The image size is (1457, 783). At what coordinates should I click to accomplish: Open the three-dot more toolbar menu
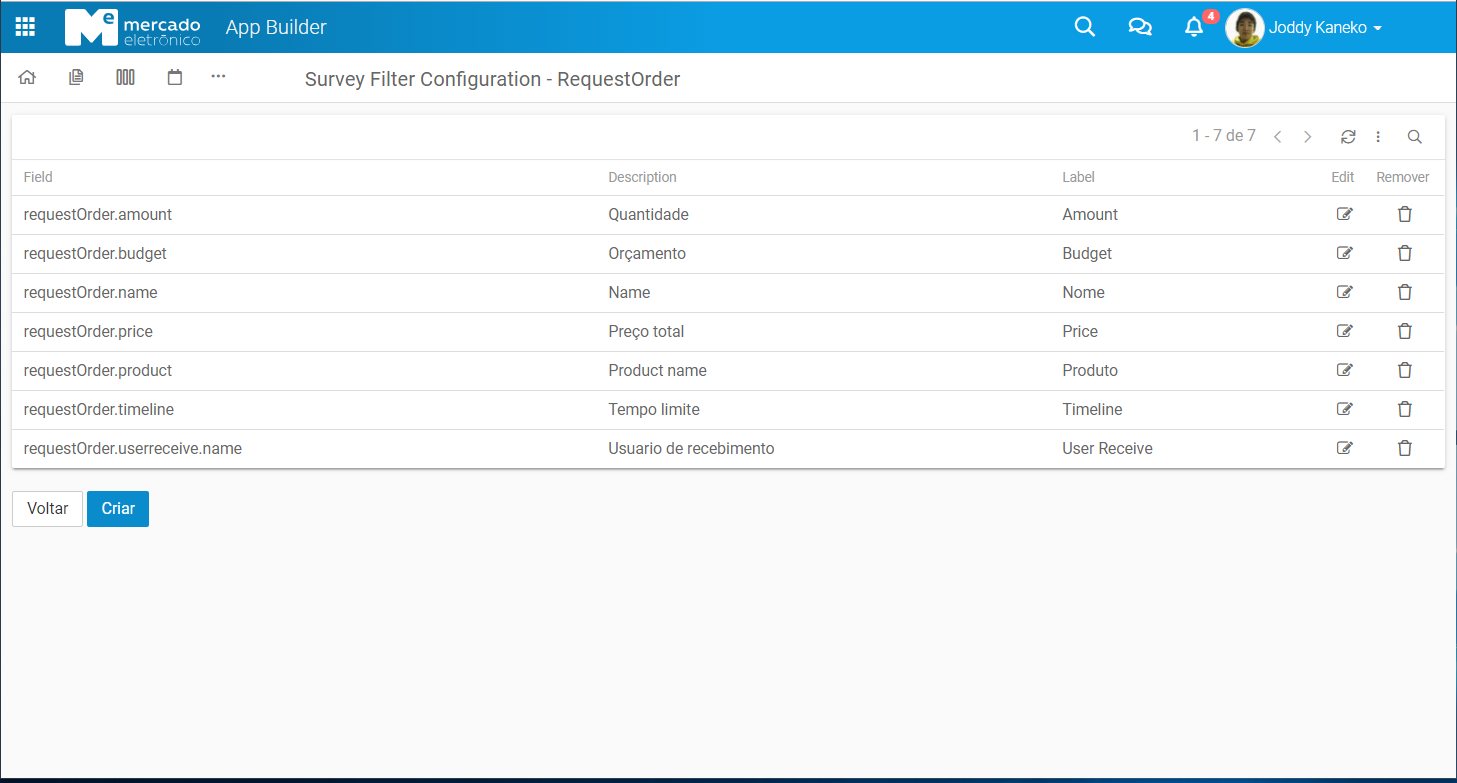point(218,76)
